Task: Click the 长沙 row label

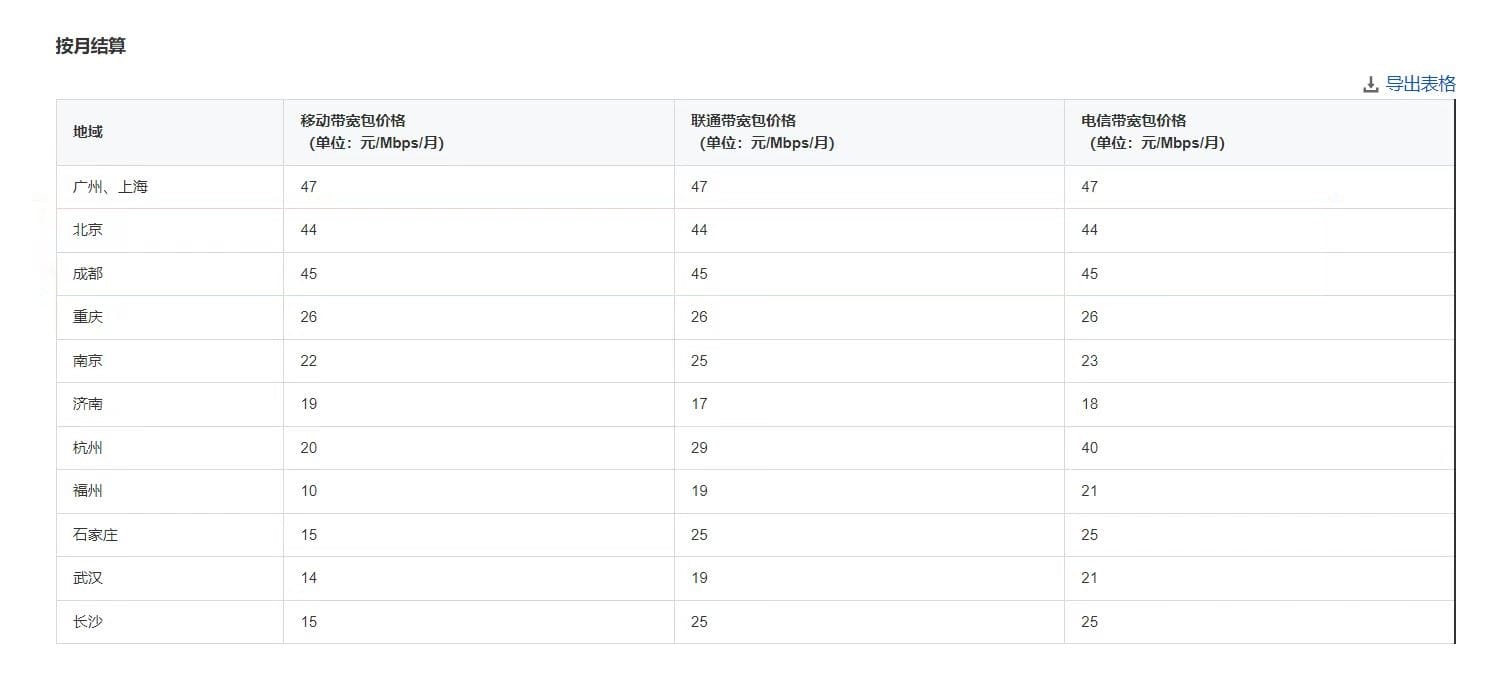Action: point(88,622)
